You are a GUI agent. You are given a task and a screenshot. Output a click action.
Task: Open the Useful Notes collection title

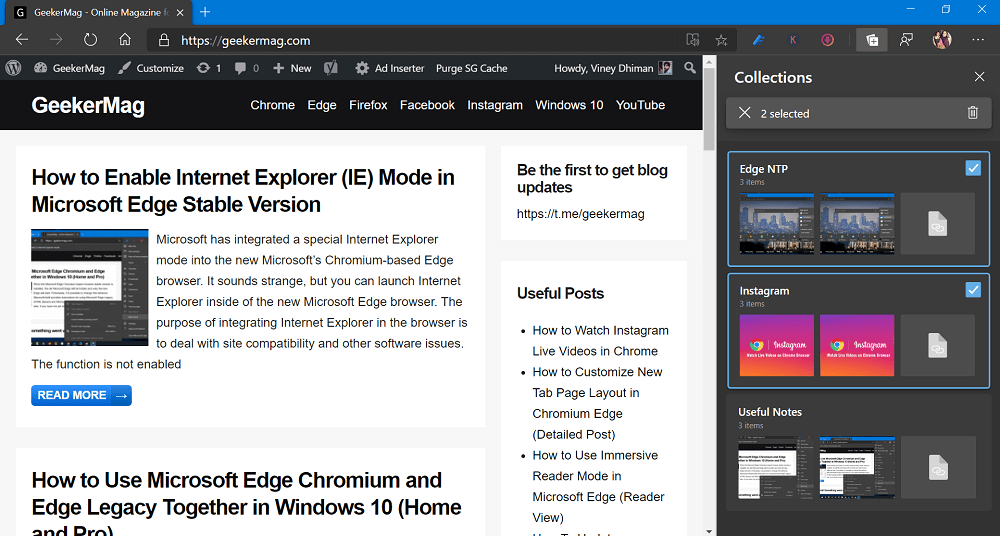click(770, 412)
